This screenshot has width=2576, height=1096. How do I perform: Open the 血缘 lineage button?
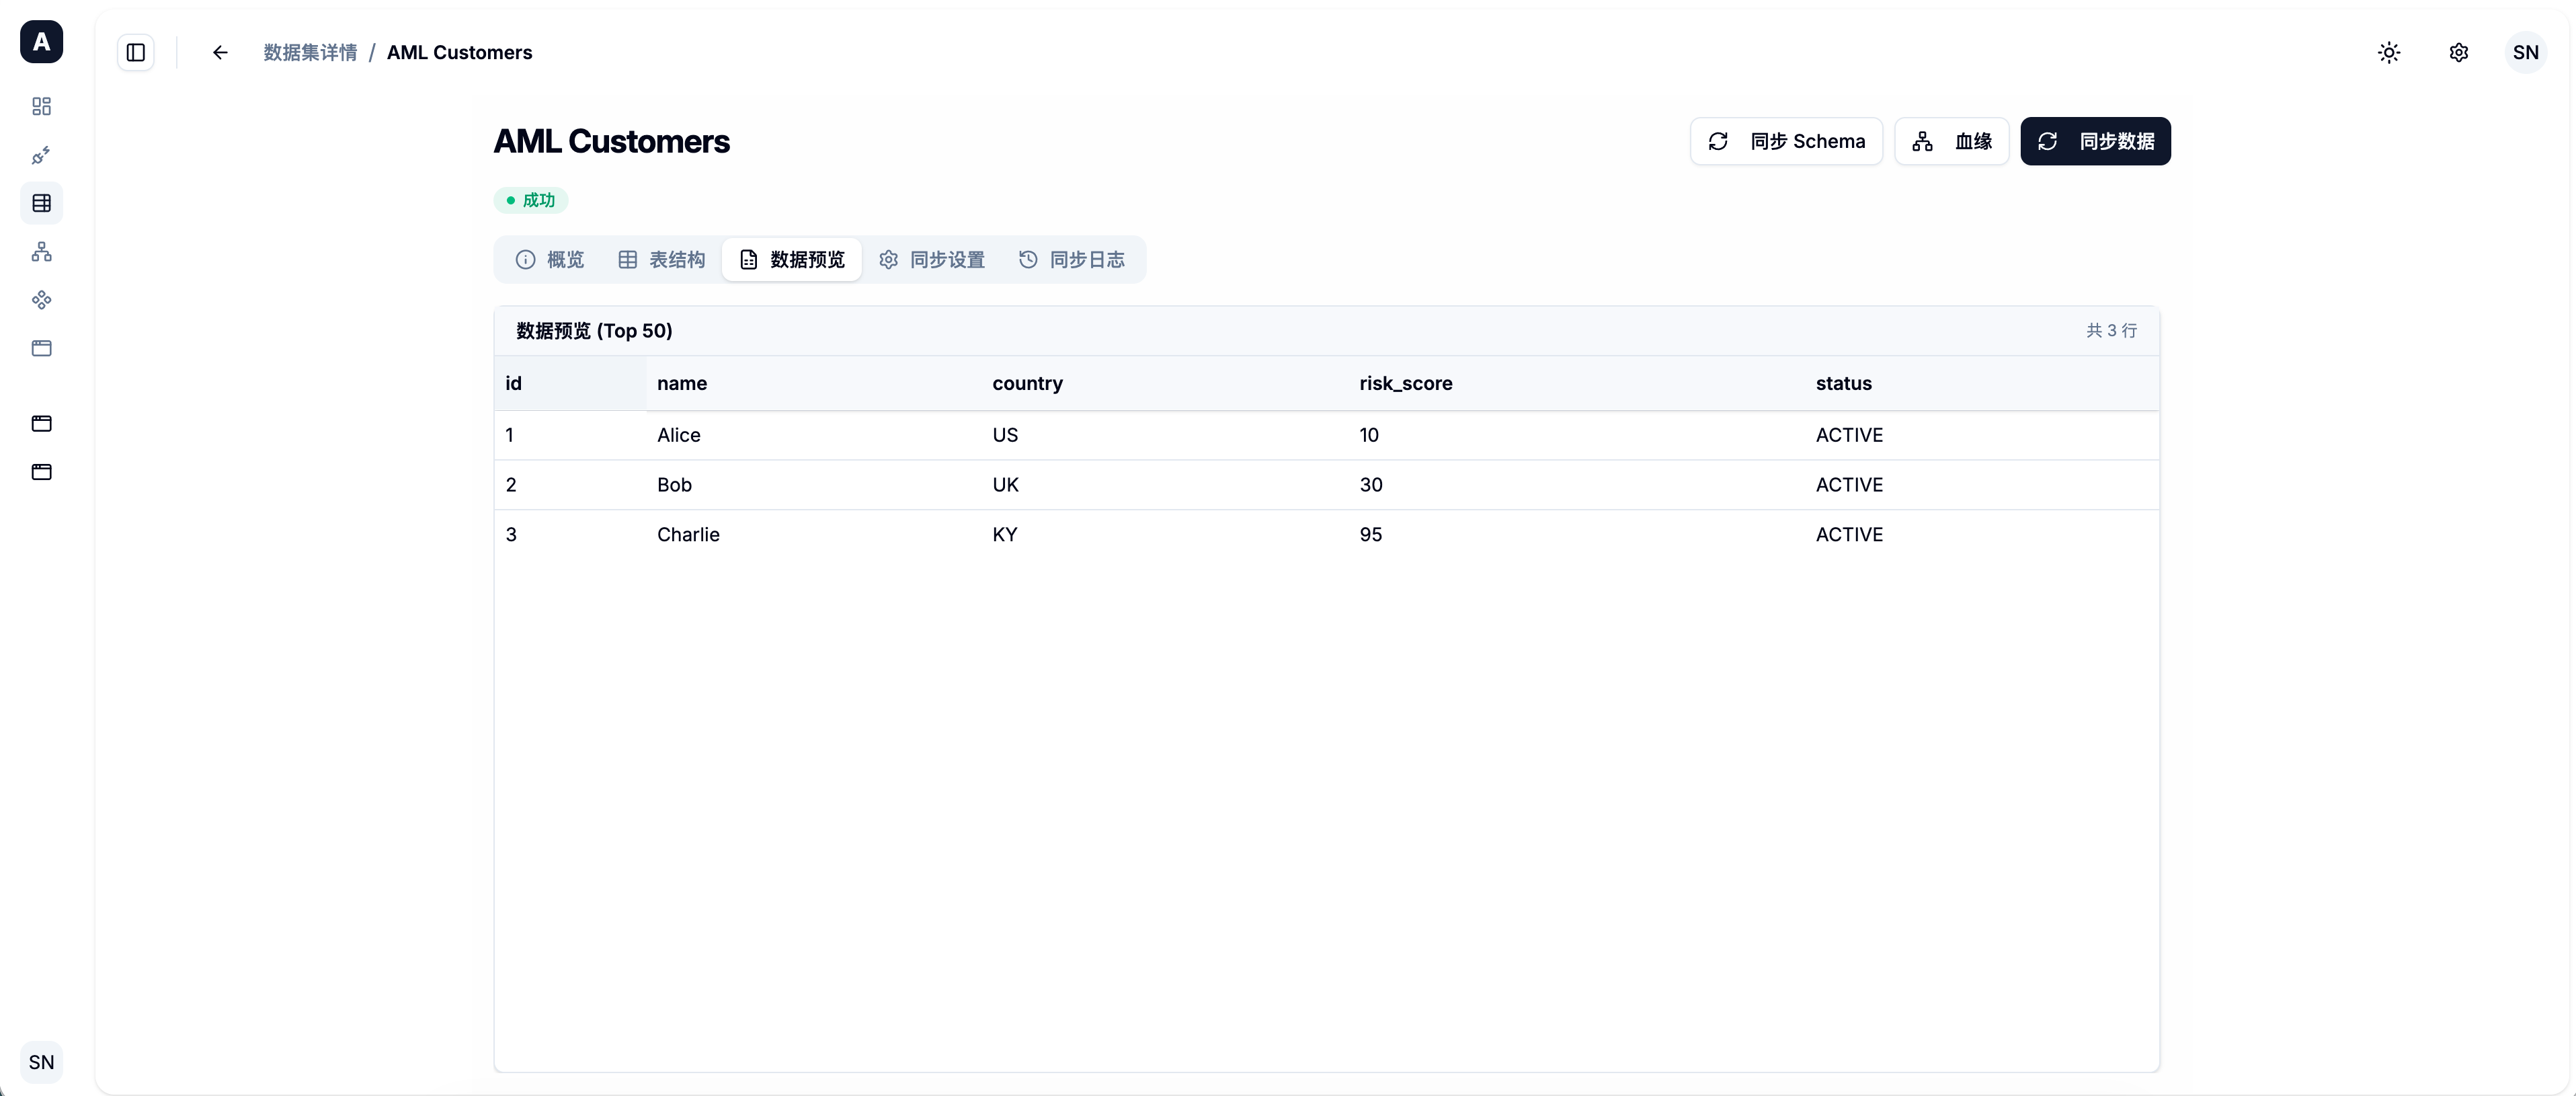(1952, 141)
